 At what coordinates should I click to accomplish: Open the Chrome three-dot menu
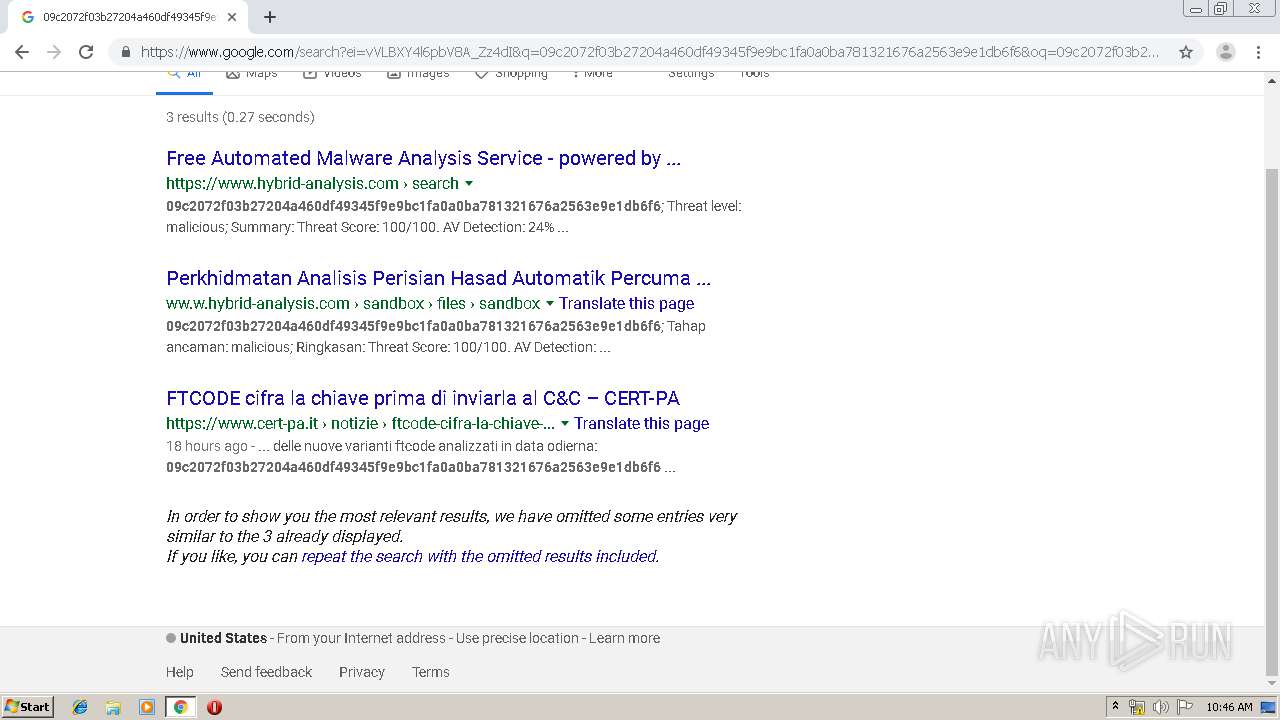[x=1258, y=52]
